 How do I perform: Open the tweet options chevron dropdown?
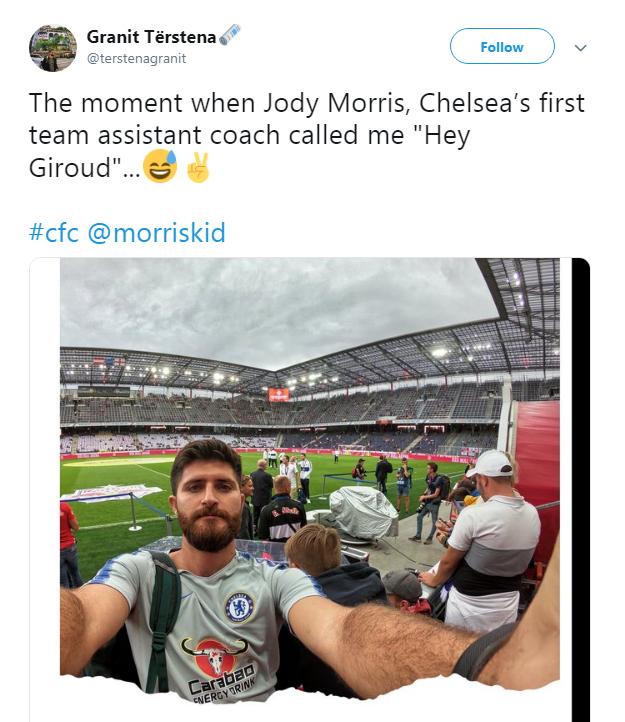coord(580,47)
